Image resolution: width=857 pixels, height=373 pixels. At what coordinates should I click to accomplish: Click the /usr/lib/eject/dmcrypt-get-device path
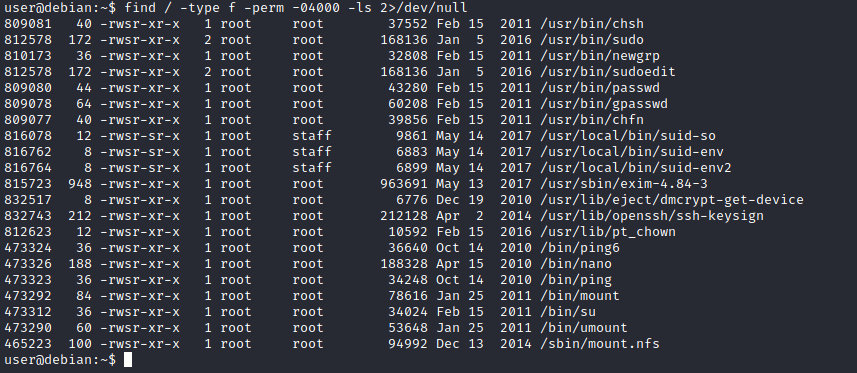pos(672,200)
